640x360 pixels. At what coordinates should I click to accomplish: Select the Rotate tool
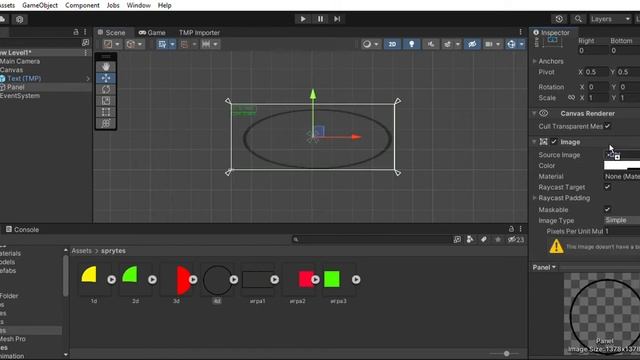click(x=106, y=89)
